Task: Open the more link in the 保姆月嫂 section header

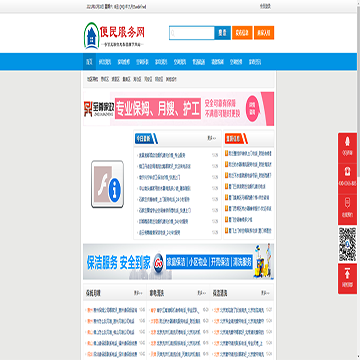Action: pyautogui.click(x=138, y=293)
